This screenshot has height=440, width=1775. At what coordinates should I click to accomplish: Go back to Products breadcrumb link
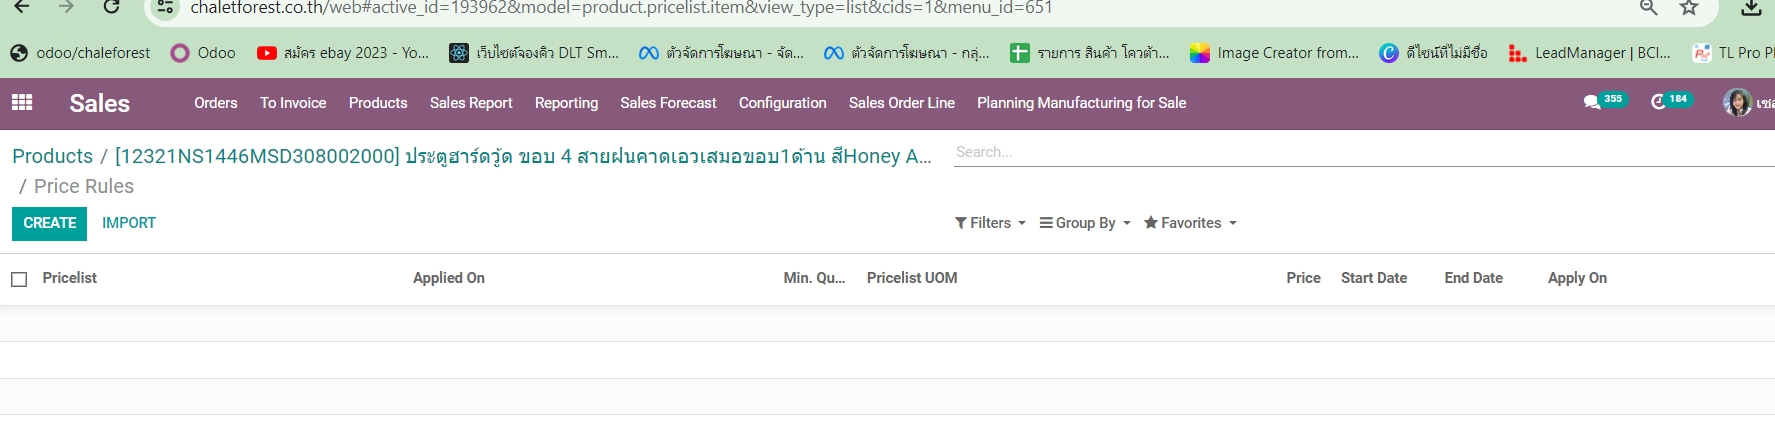52,156
